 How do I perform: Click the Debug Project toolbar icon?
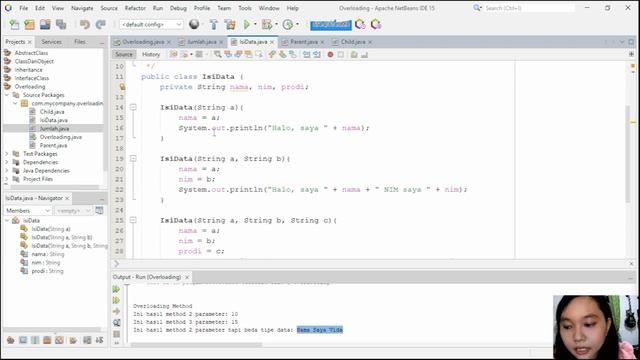pos(267,24)
